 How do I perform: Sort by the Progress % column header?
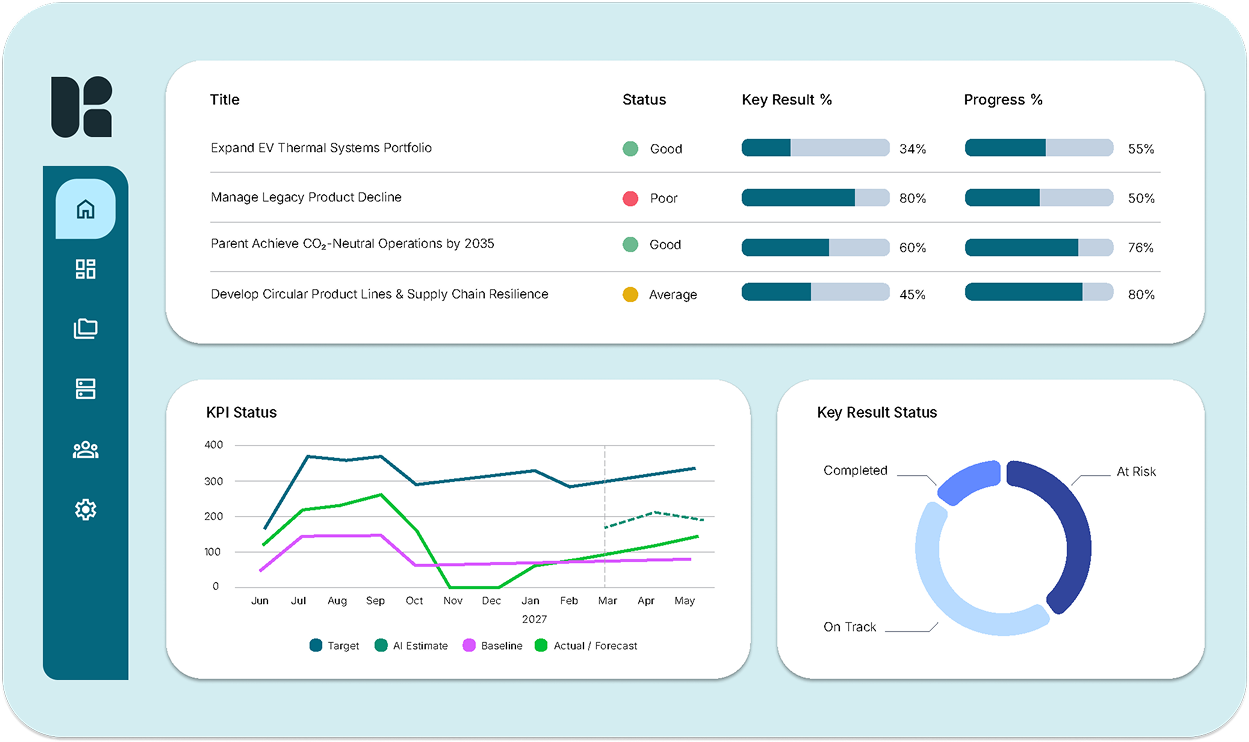1003,100
